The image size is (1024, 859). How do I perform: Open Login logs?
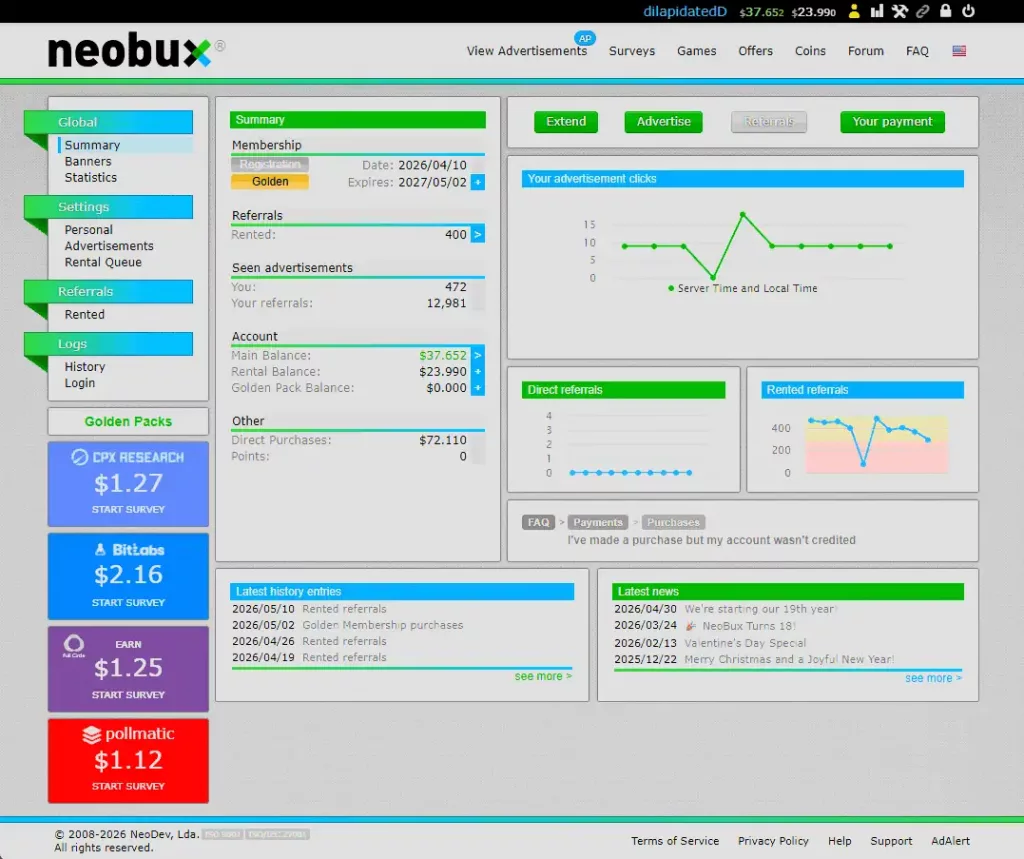click(80, 383)
